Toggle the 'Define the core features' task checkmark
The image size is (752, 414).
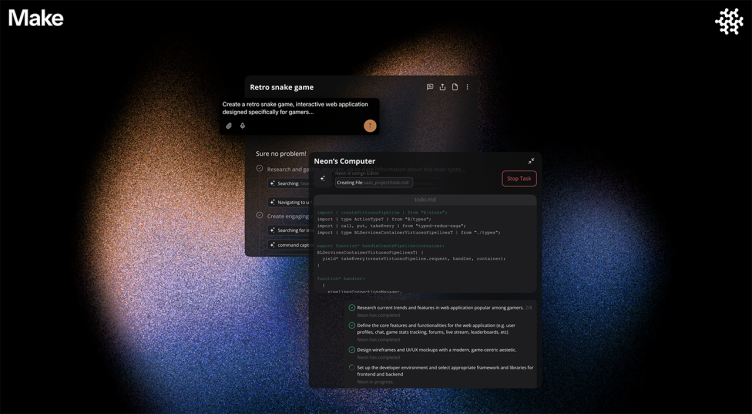(x=352, y=326)
